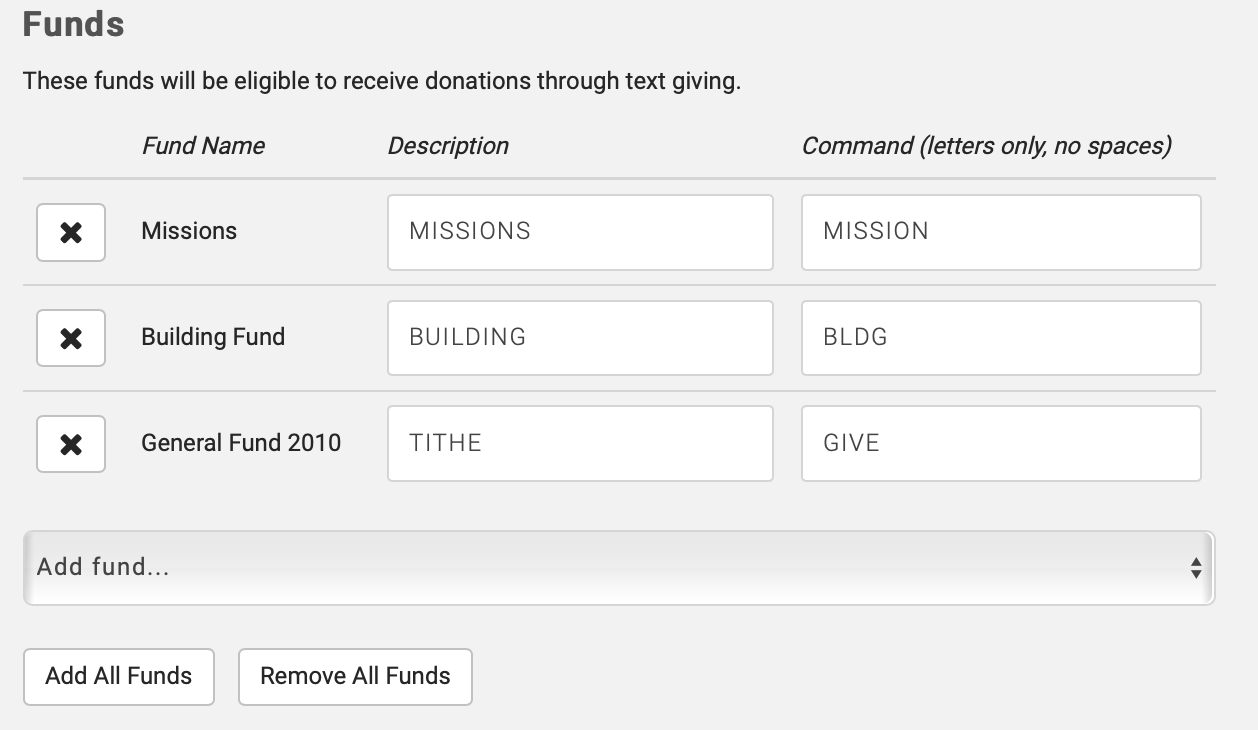Focus the MISSION command field
The width and height of the screenshot is (1258, 730).
(x=1000, y=232)
